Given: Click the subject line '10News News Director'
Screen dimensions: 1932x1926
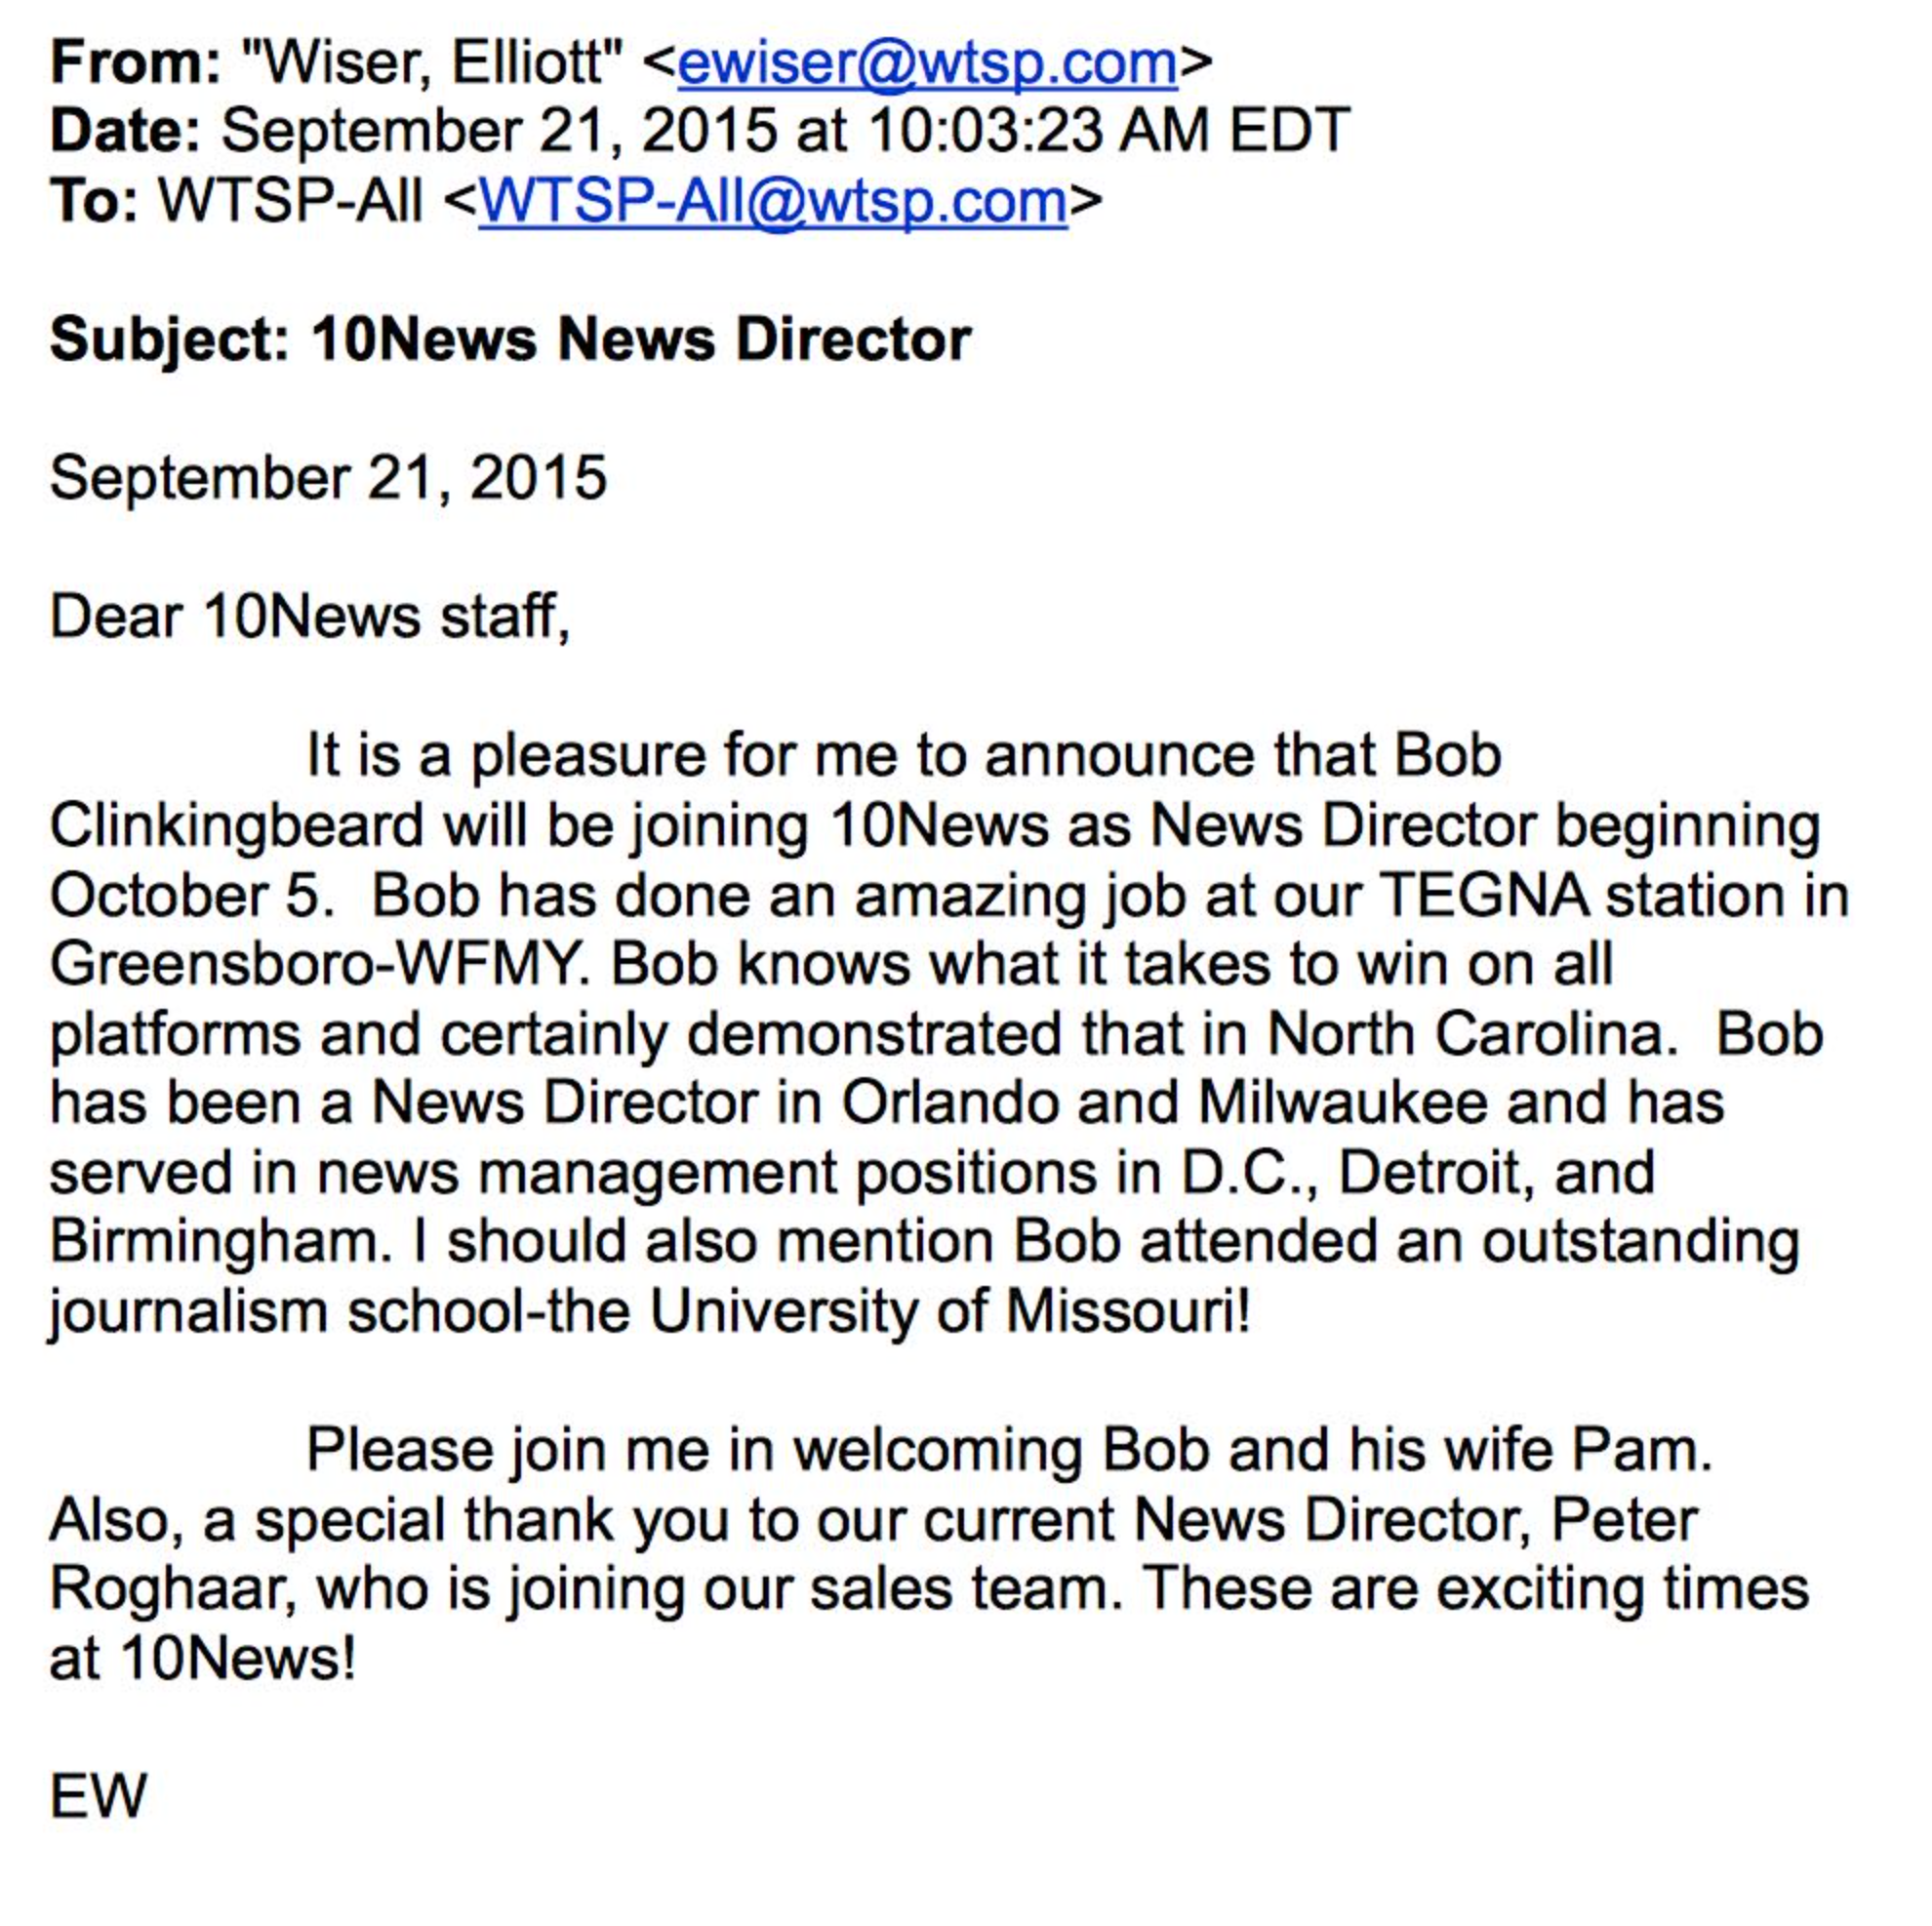Looking at the screenshot, I should point(641,339).
